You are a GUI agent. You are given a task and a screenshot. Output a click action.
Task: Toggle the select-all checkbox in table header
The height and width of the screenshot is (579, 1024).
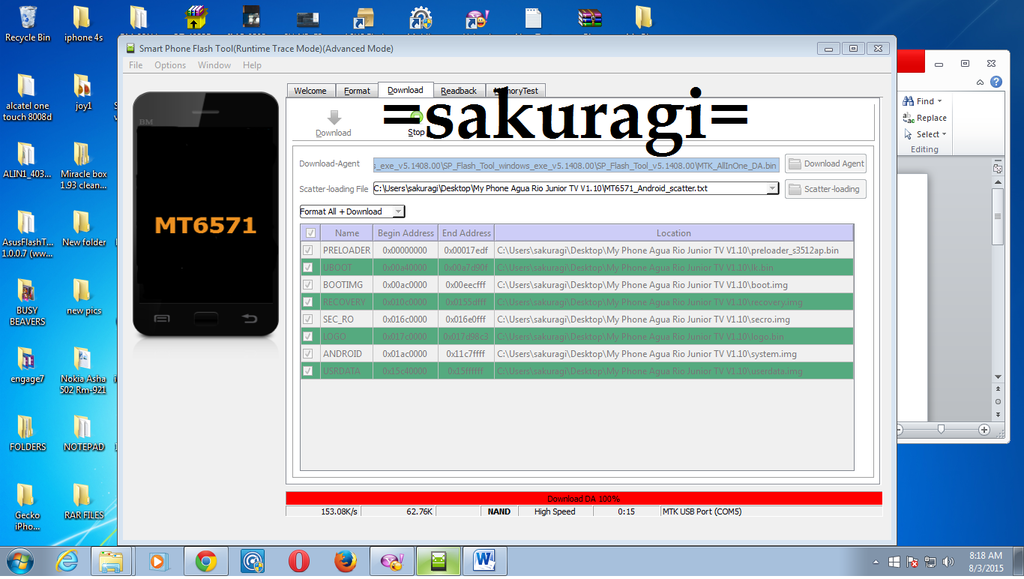pos(308,233)
